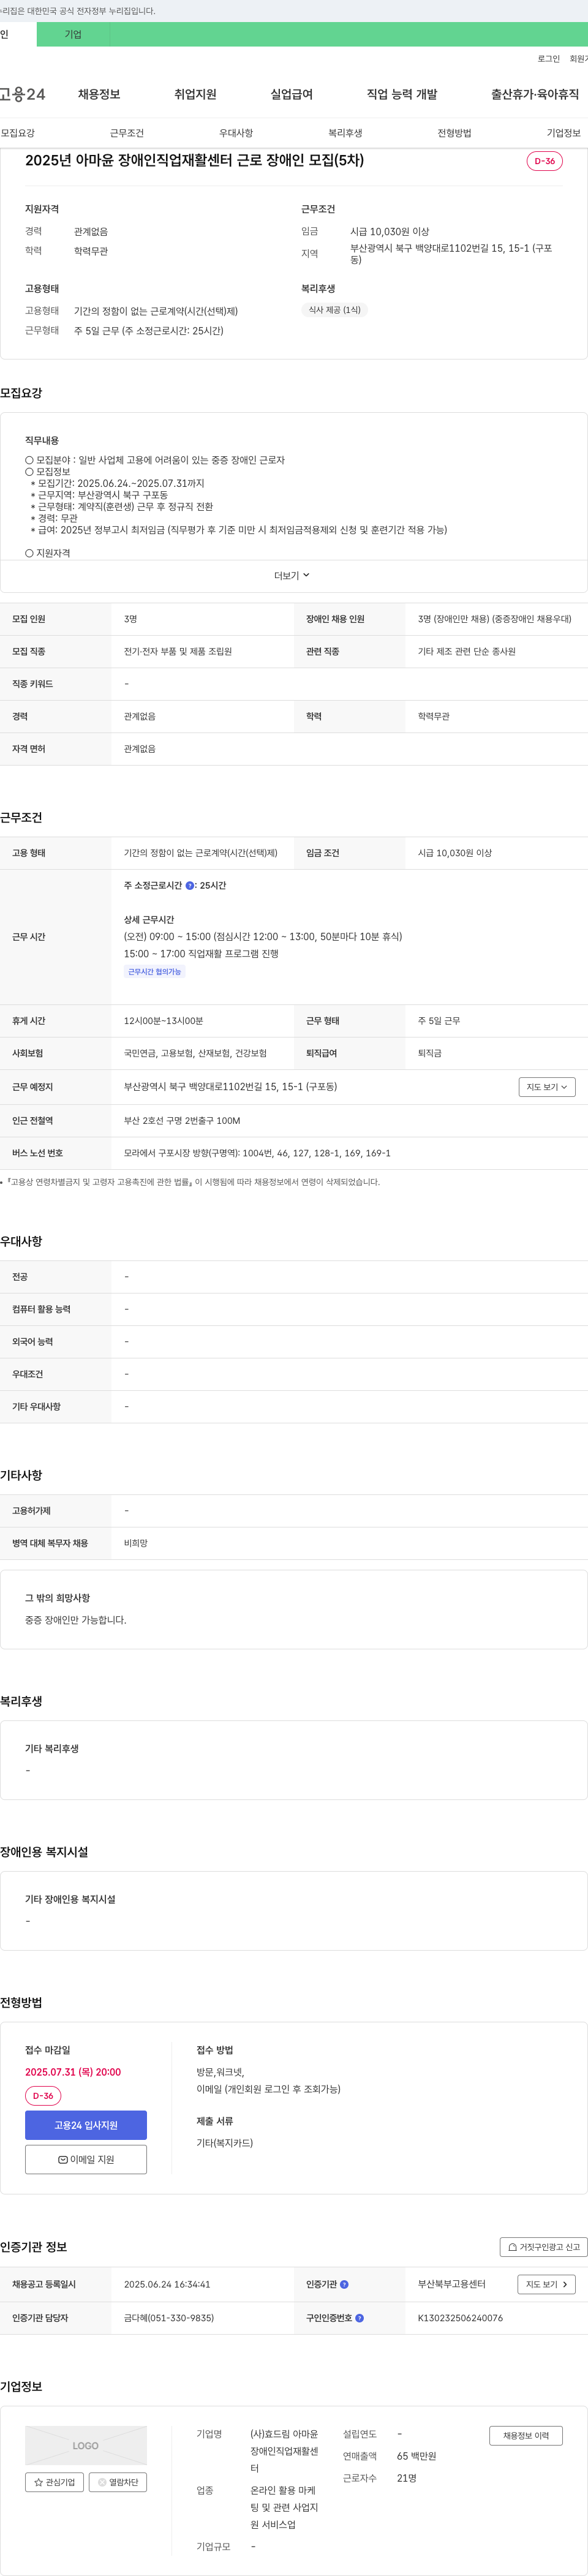588x2576 pixels.
Task: Expand job description with 더보기
Action: 292,575
